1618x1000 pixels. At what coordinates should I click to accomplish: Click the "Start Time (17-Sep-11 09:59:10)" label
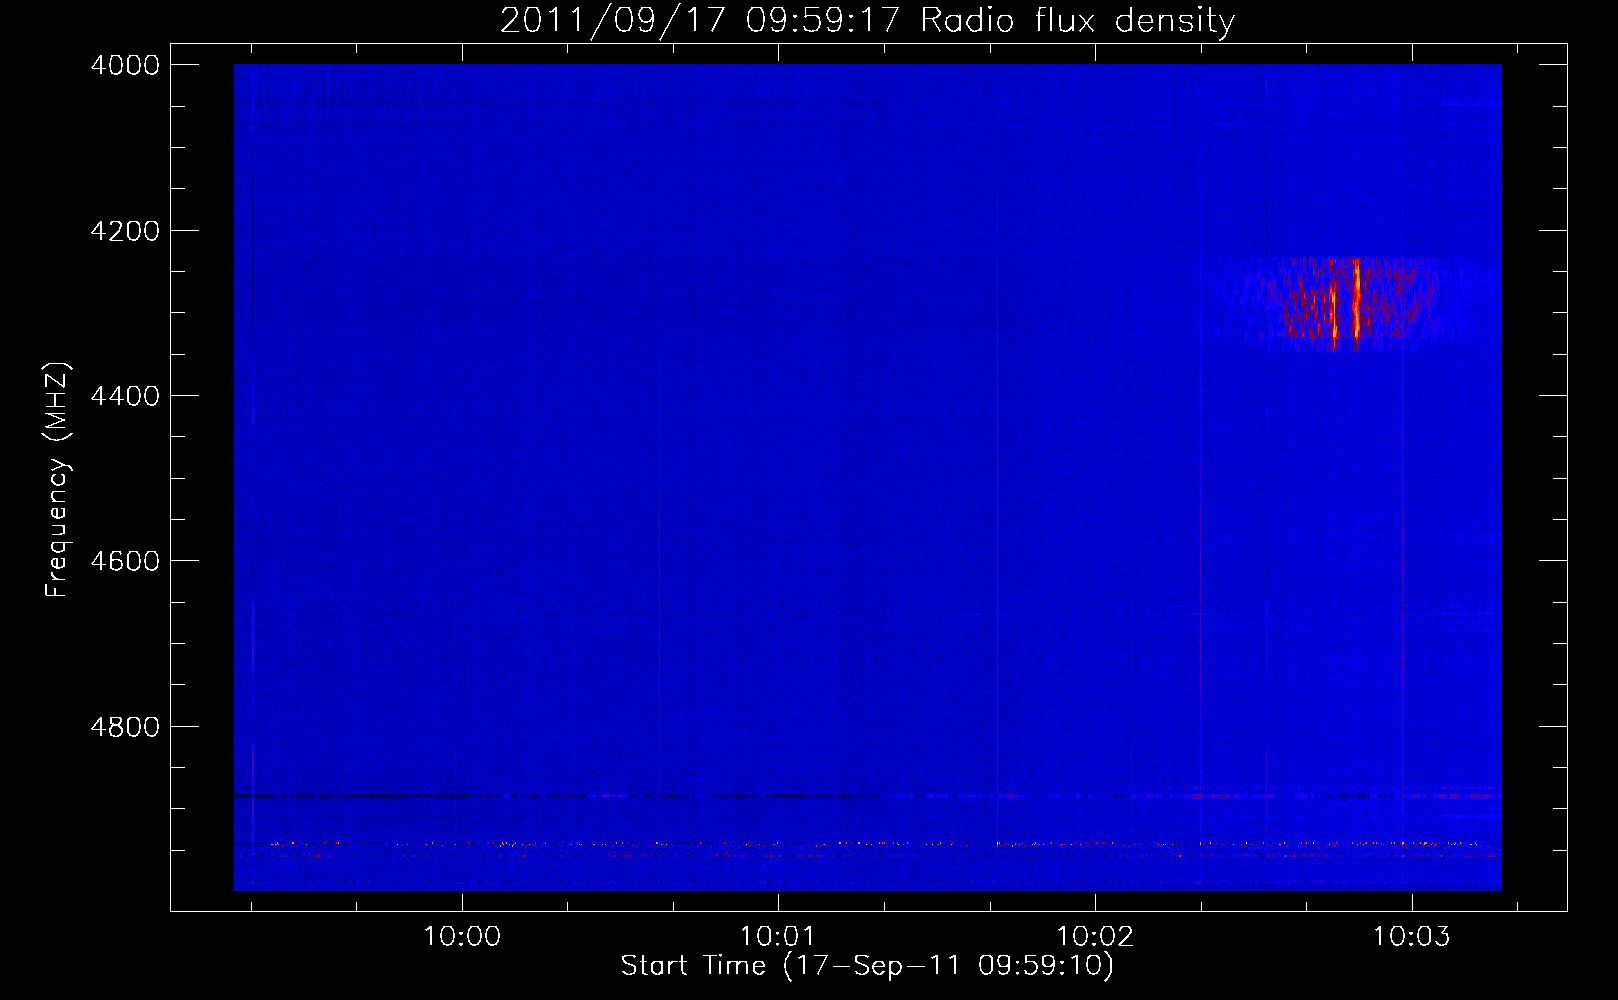pyautogui.click(x=867, y=965)
